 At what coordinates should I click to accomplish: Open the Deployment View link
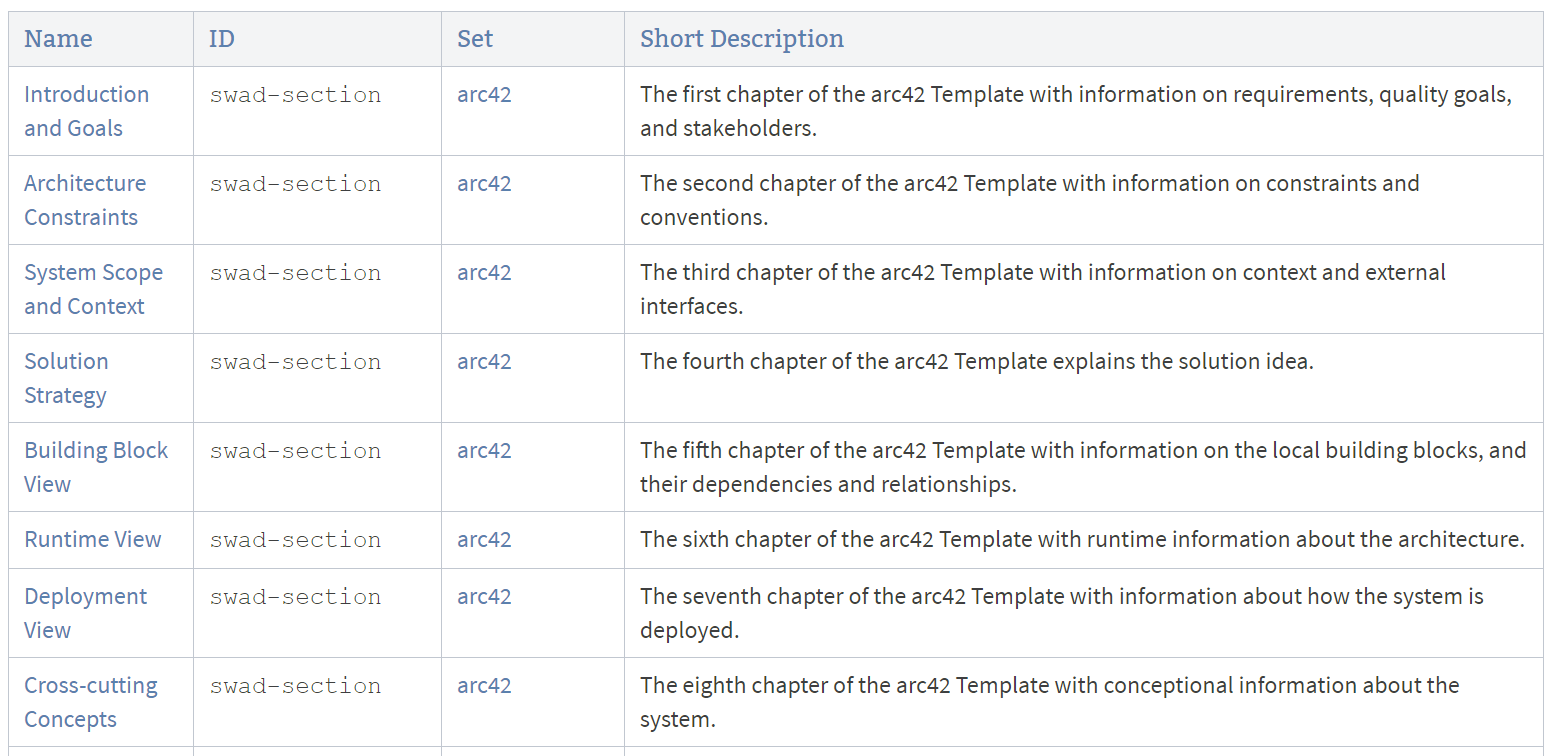(85, 597)
